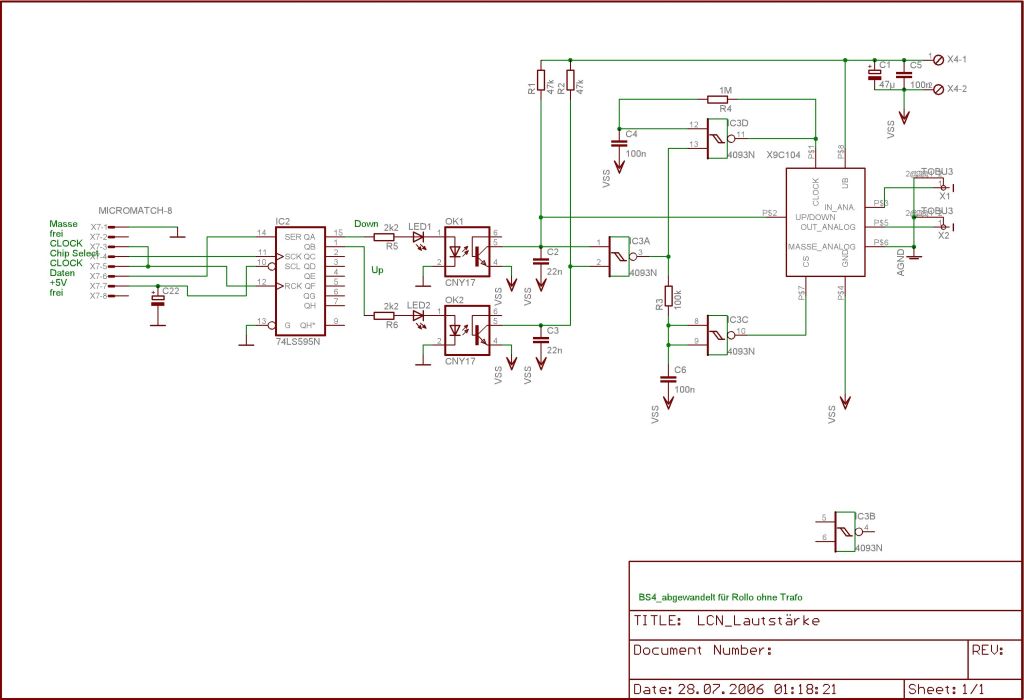Viewport: 1024px width, 700px height.
Task: Select the R4 1M resistor
Action: point(724,99)
